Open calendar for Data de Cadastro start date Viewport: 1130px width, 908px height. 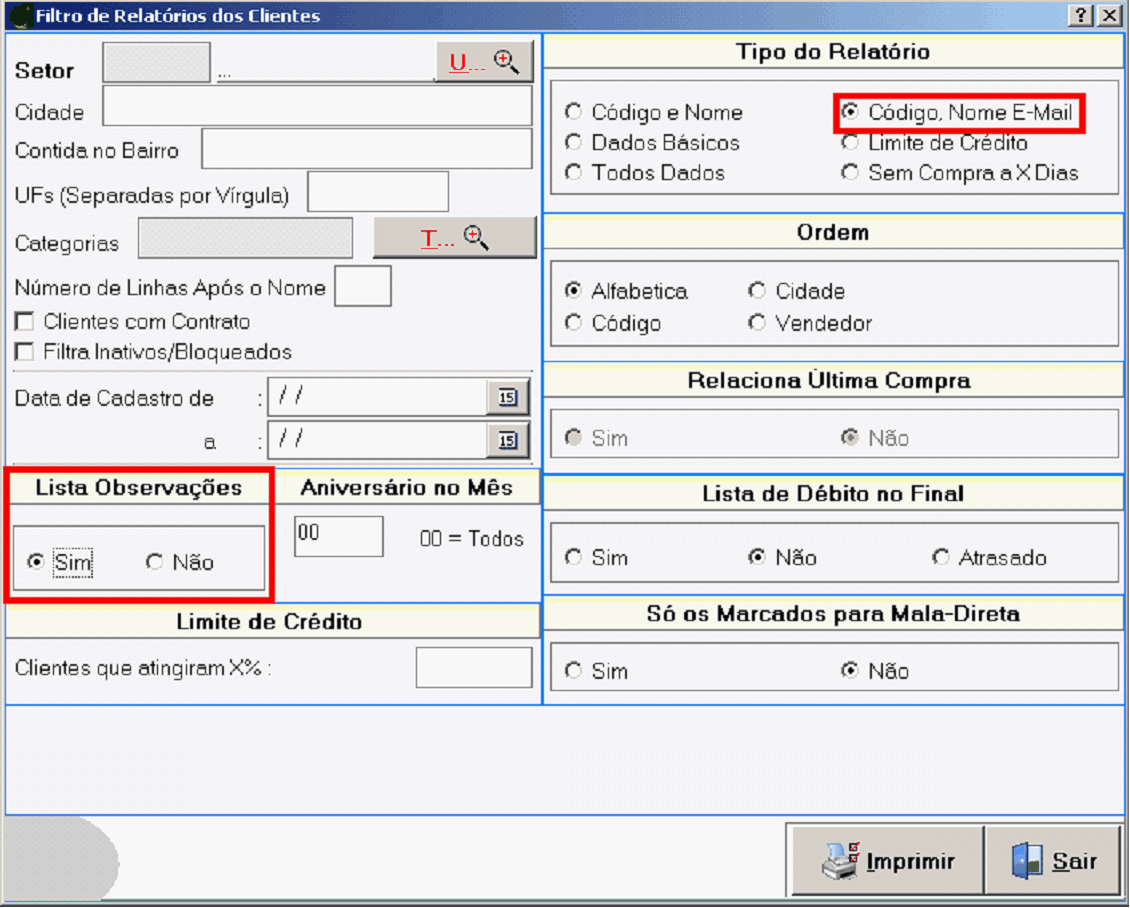[508, 397]
